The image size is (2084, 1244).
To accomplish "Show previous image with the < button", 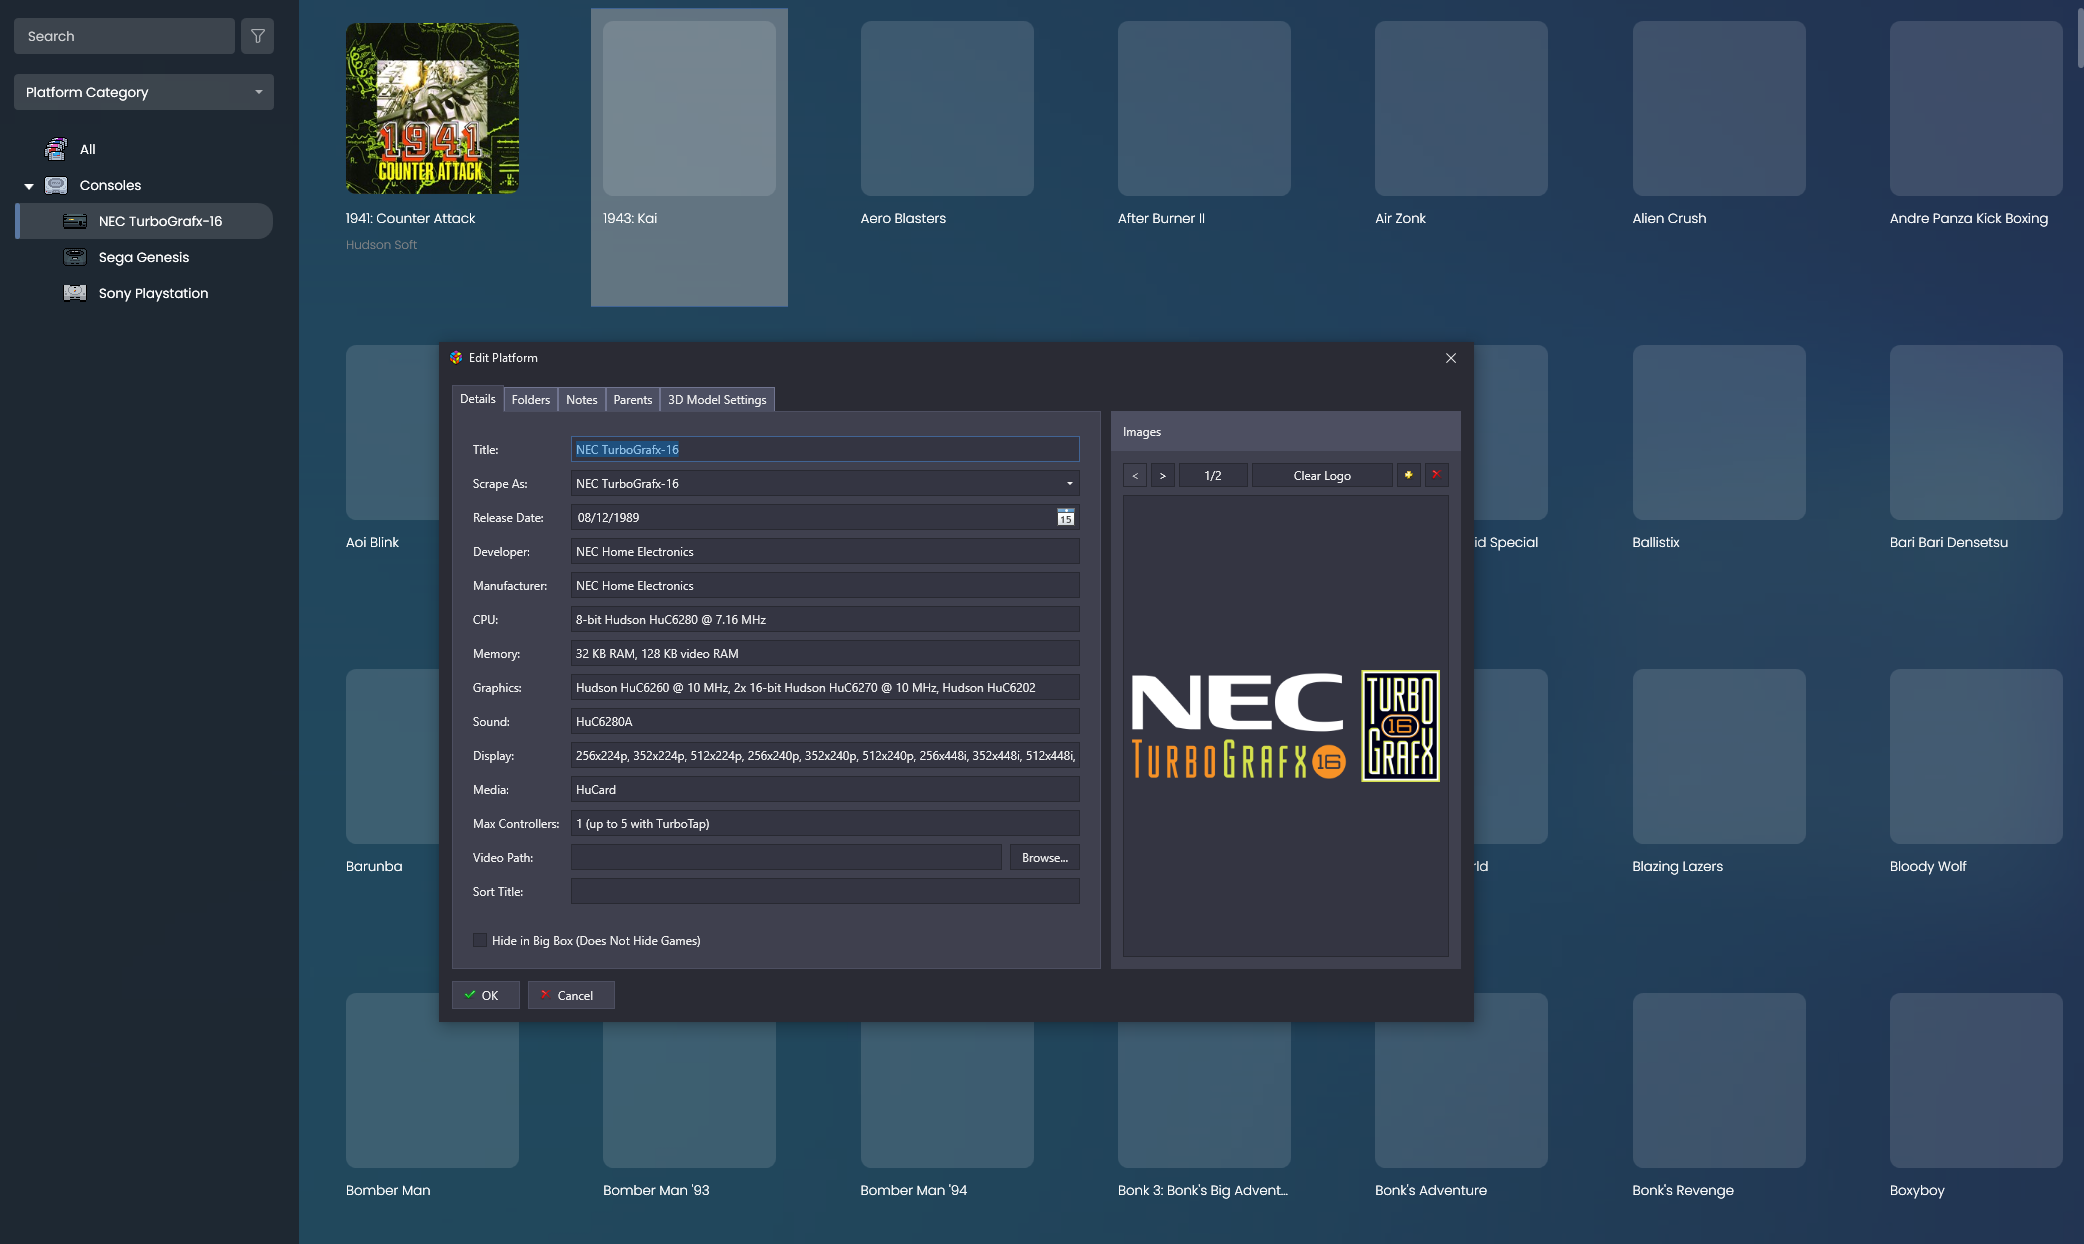I will tap(1135, 475).
